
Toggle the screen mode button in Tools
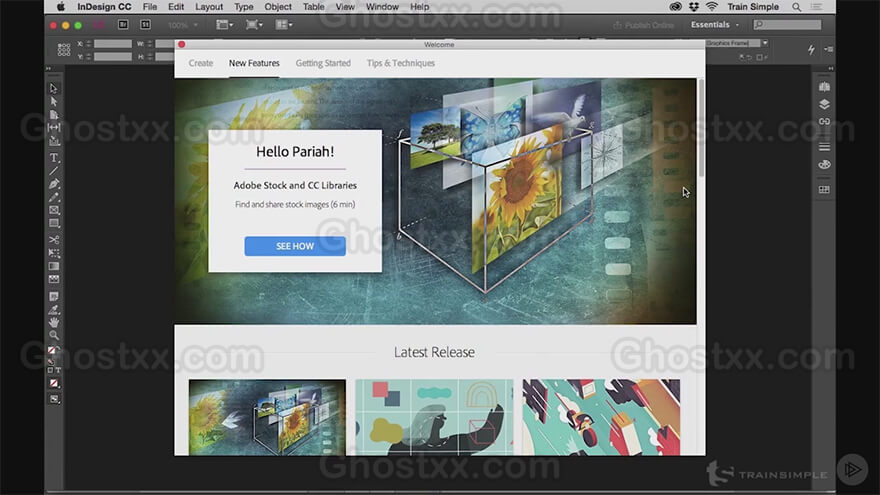point(54,399)
